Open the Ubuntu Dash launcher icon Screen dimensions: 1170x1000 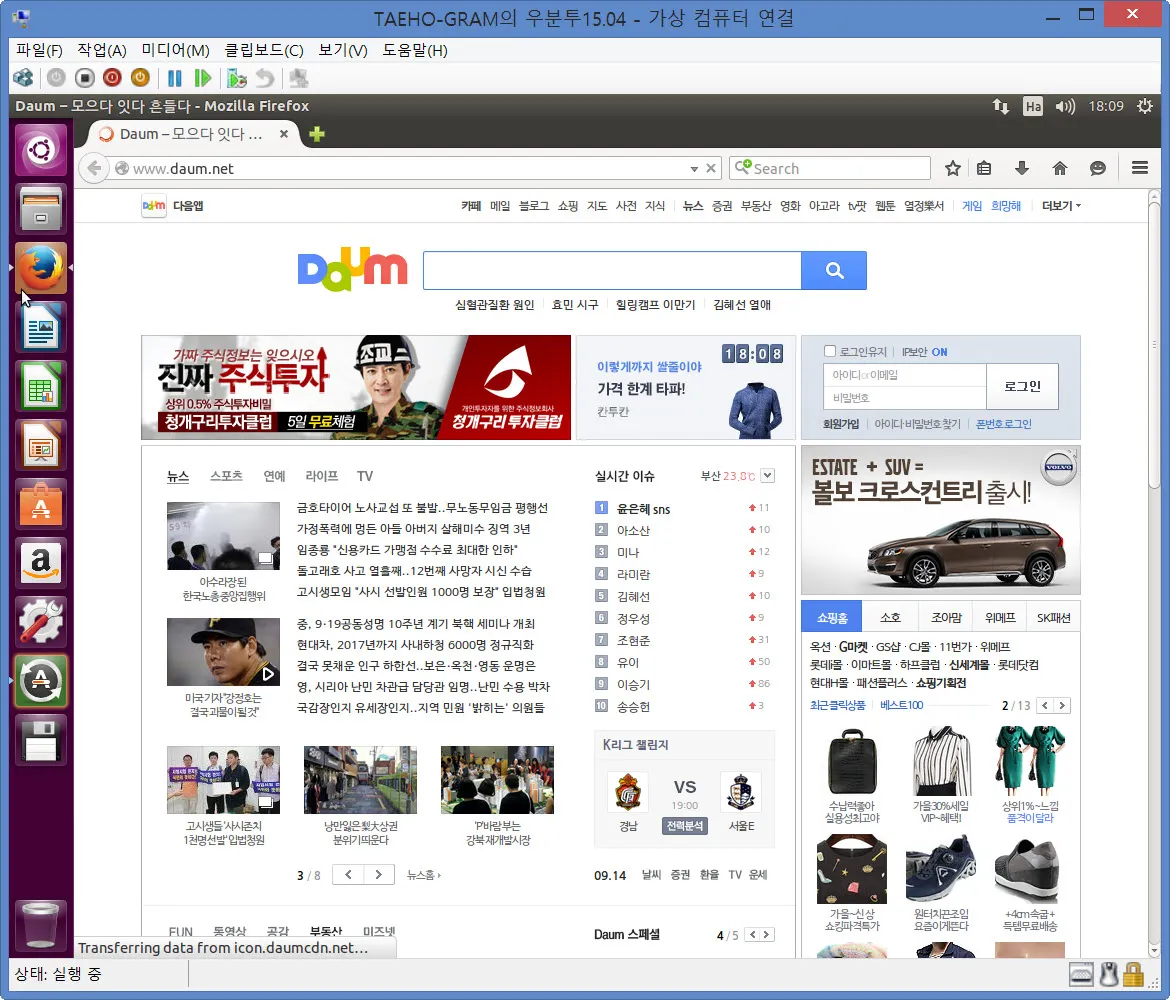[x=41, y=150]
